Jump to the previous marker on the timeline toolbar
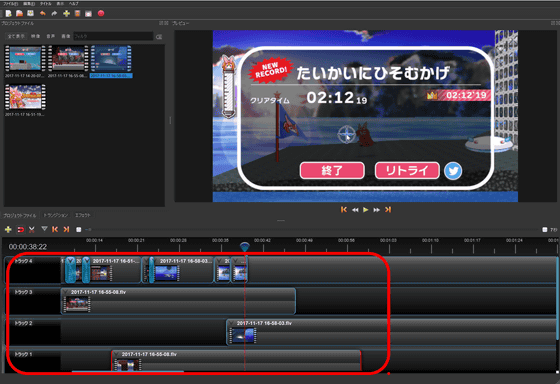Screen dimensions: 560x384 [55, 229]
